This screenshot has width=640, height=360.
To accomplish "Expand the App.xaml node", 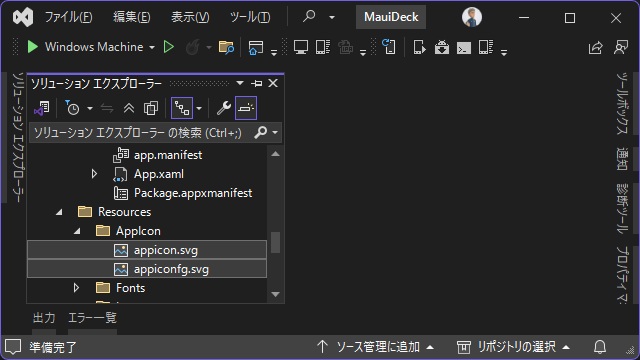I will [94, 174].
